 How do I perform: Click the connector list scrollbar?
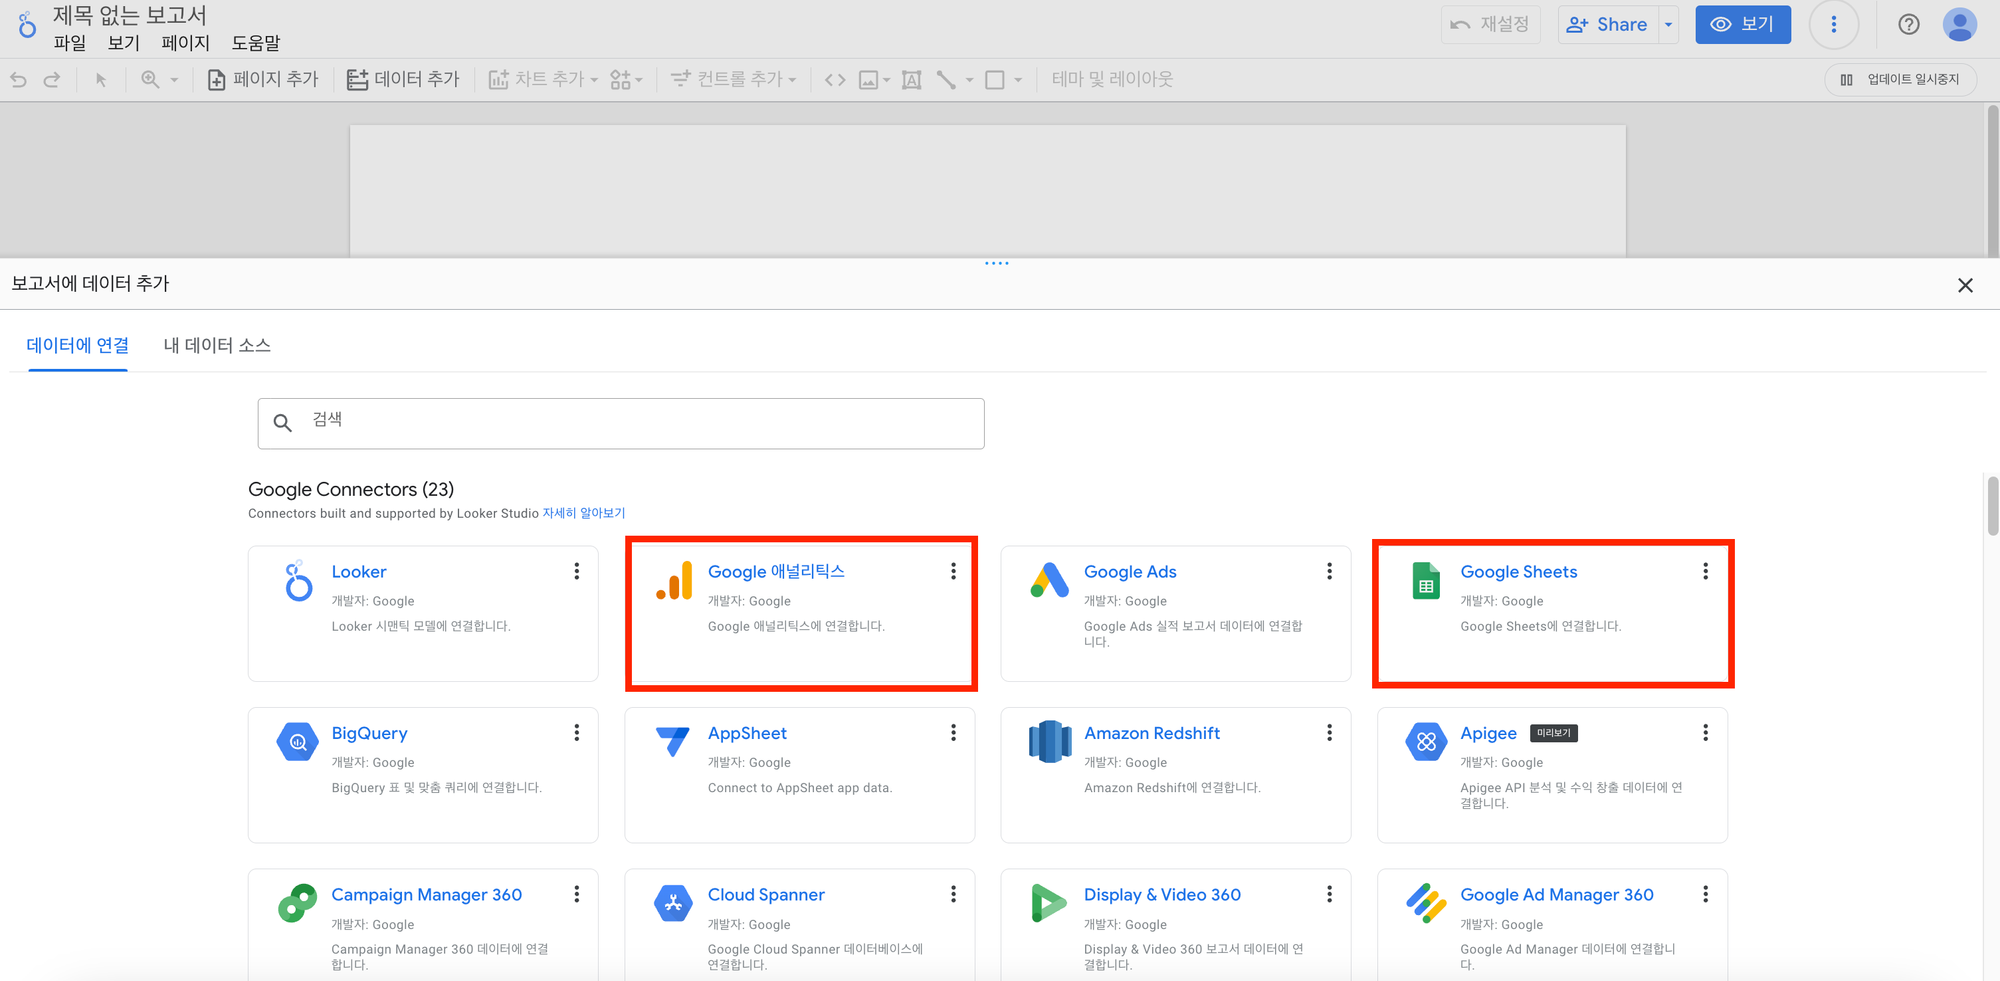1992,507
